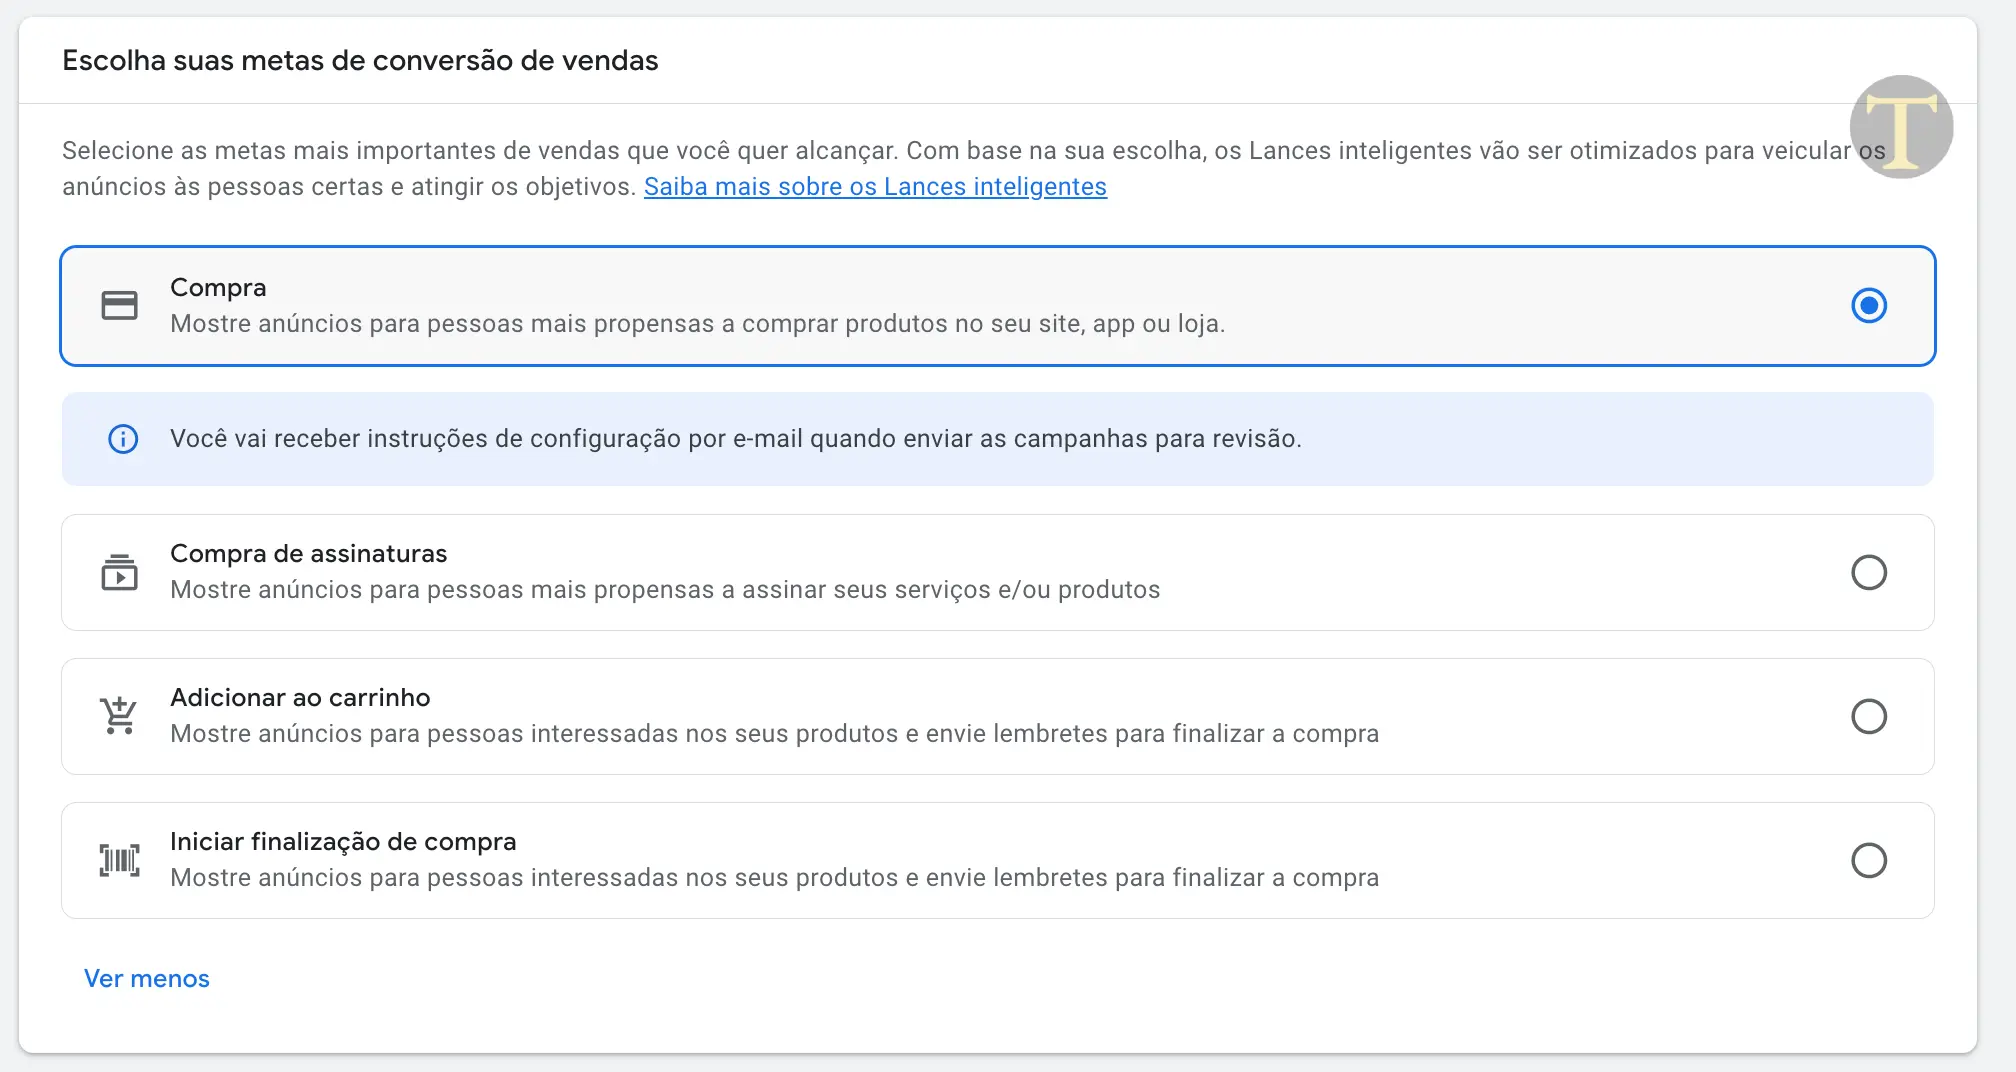Screen dimensions: 2016x1072
Task: Select the Adicionar ao carrinho radio button
Action: (1868, 716)
